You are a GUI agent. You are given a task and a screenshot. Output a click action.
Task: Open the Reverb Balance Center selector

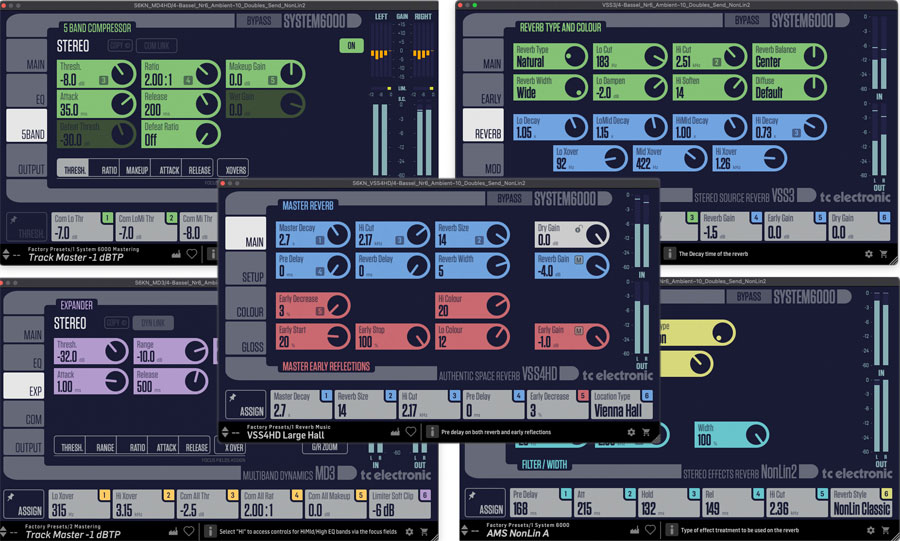[x=789, y=56]
